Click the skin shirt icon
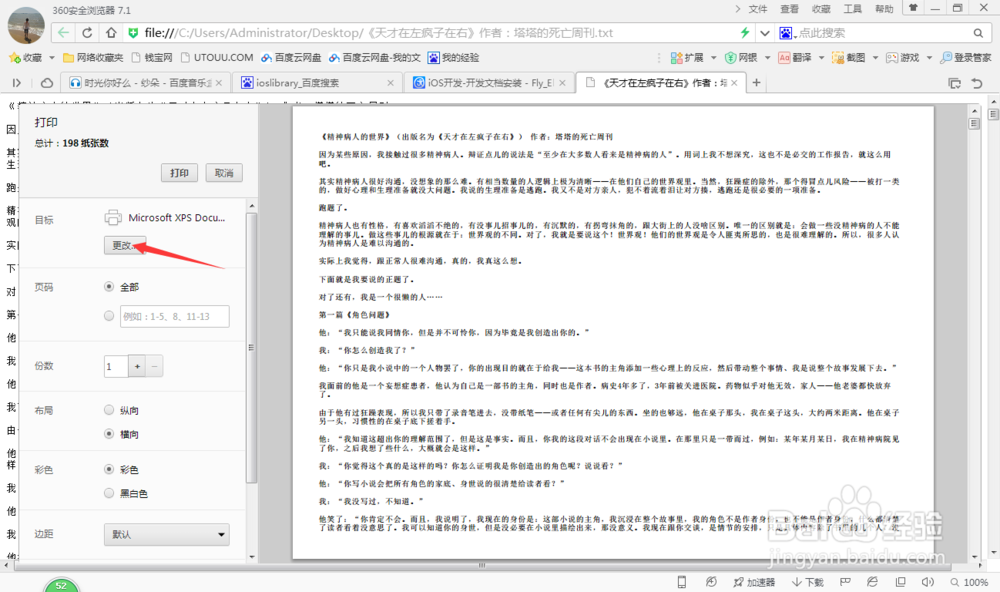Image resolution: width=1000 pixels, height=592 pixels. (x=913, y=8)
